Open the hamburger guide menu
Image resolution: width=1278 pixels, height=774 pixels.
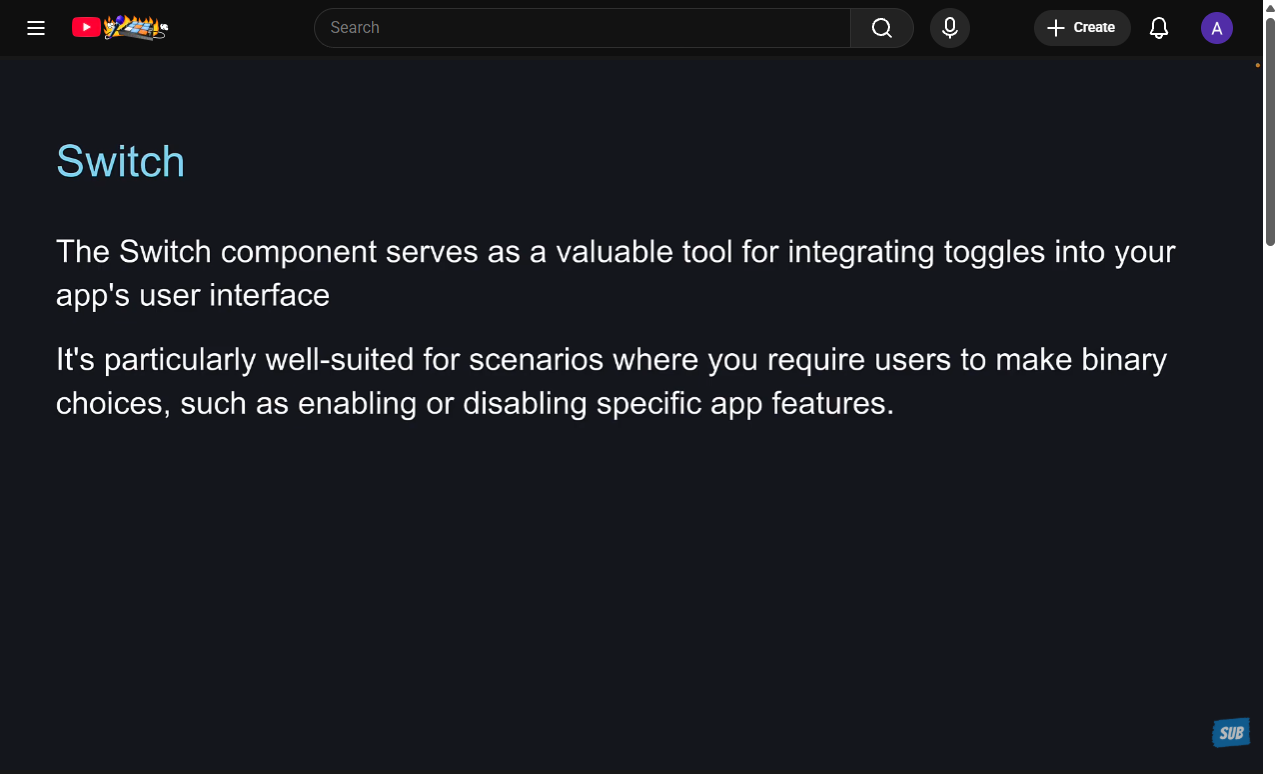click(36, 28)
